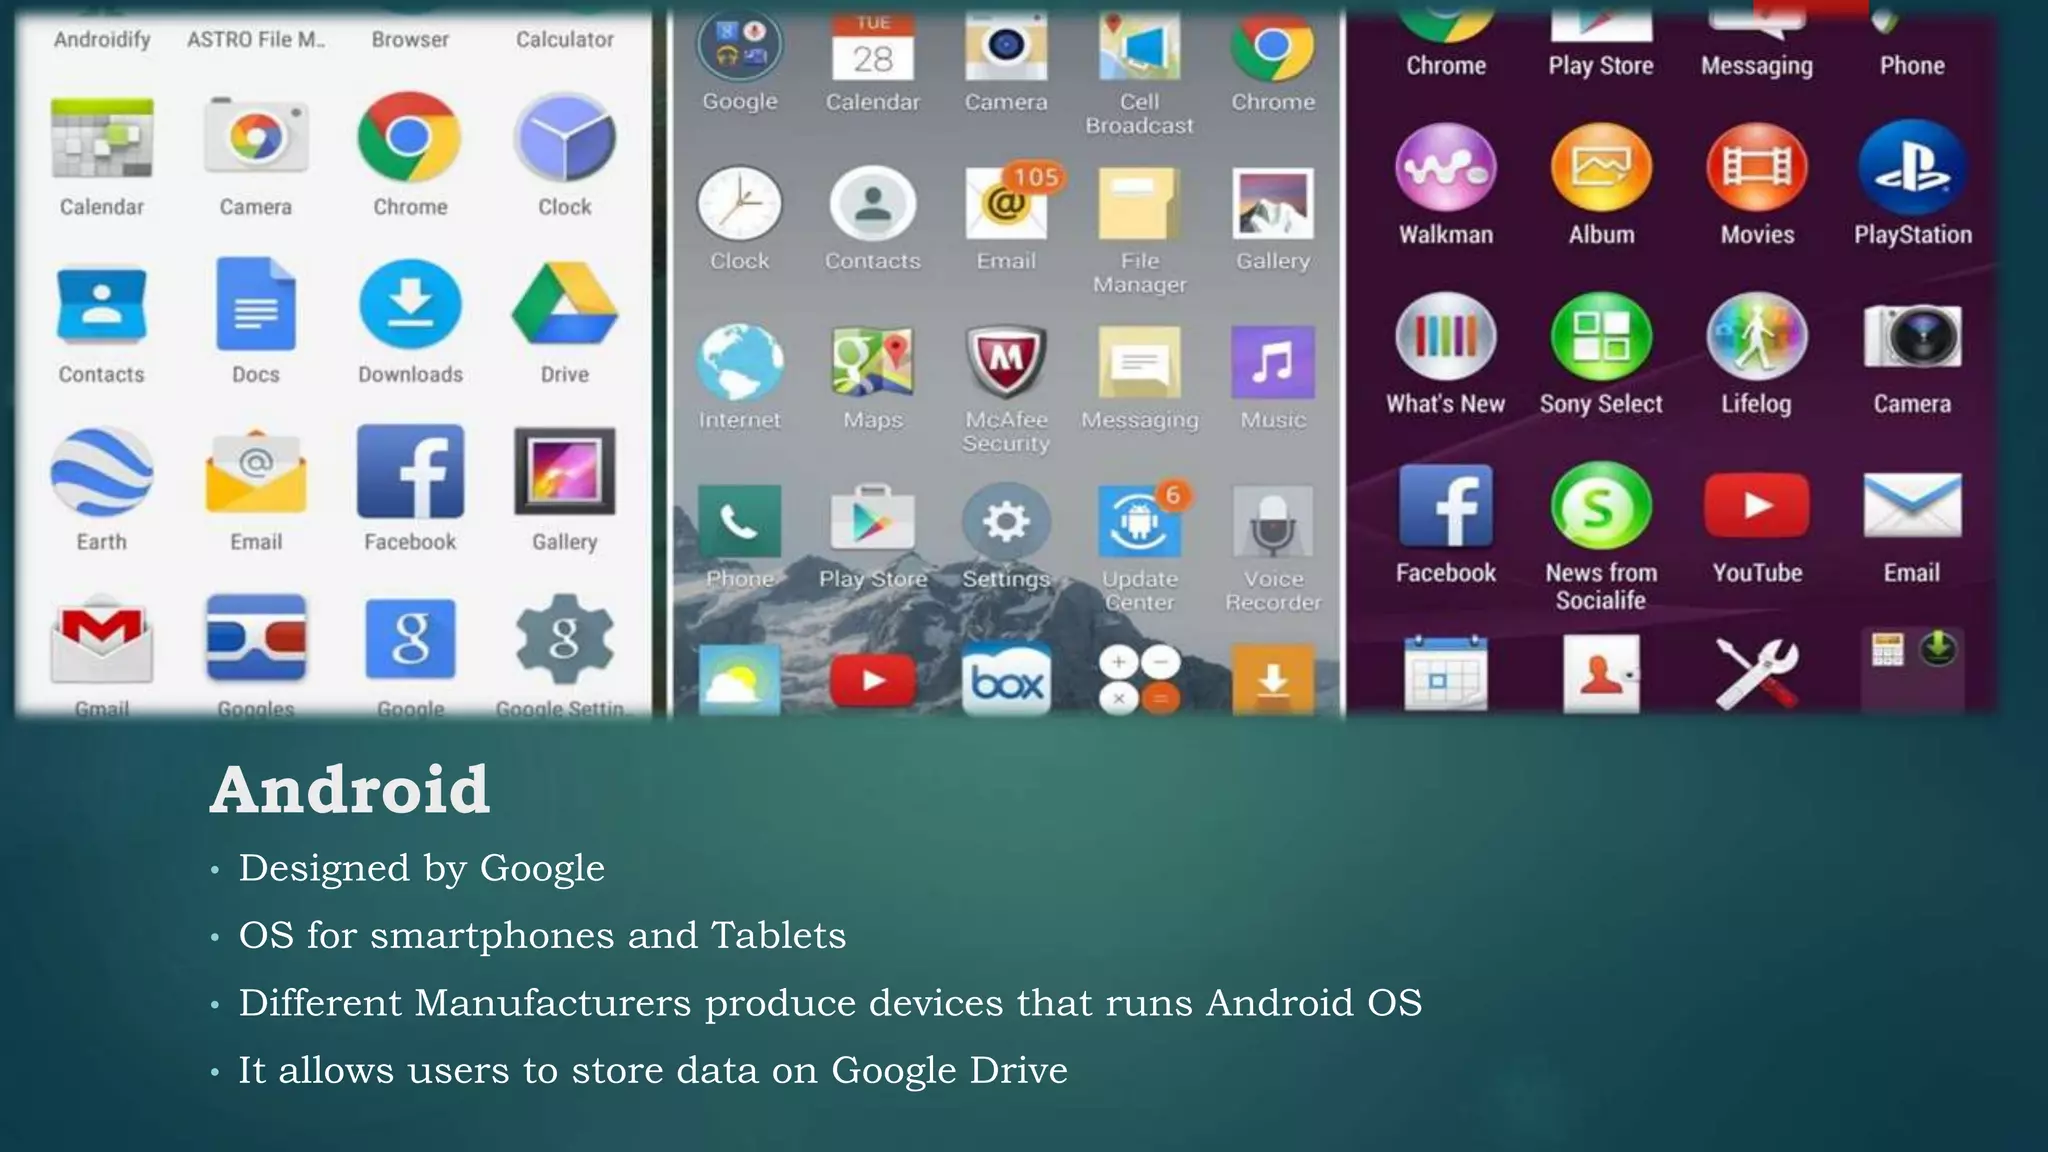Open the Goggles app icon
The height and width of the screenshot is (1152, 2048).
[256, 638]
